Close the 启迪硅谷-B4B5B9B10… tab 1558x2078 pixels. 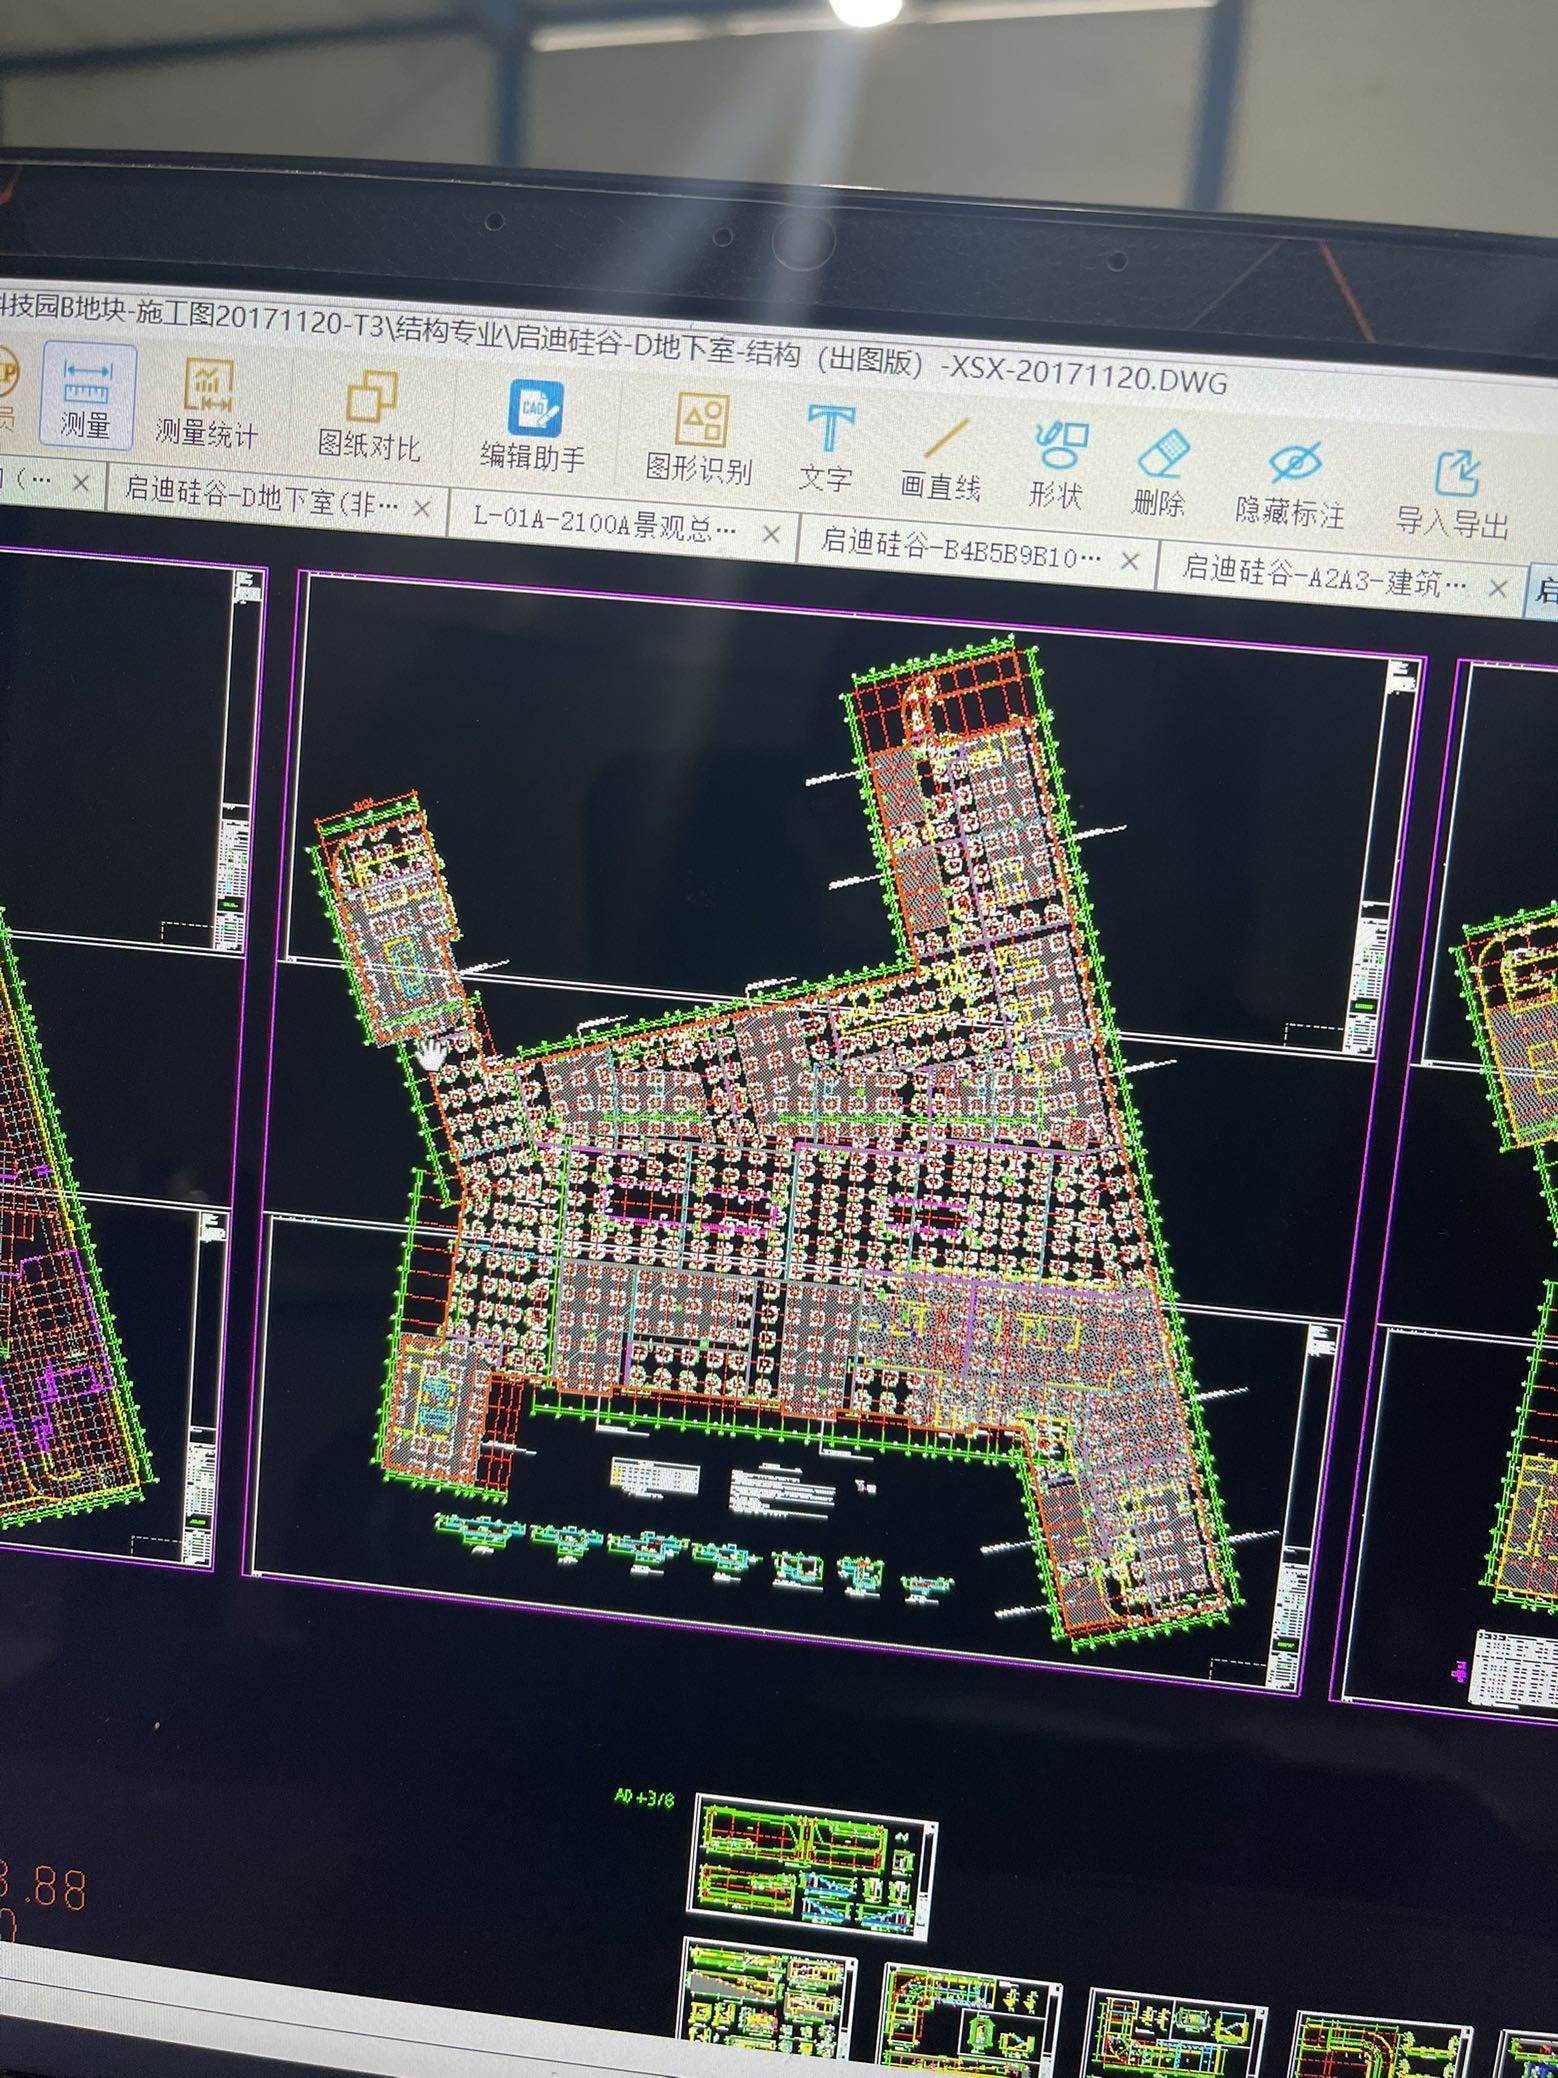(x=1129, y=561)
